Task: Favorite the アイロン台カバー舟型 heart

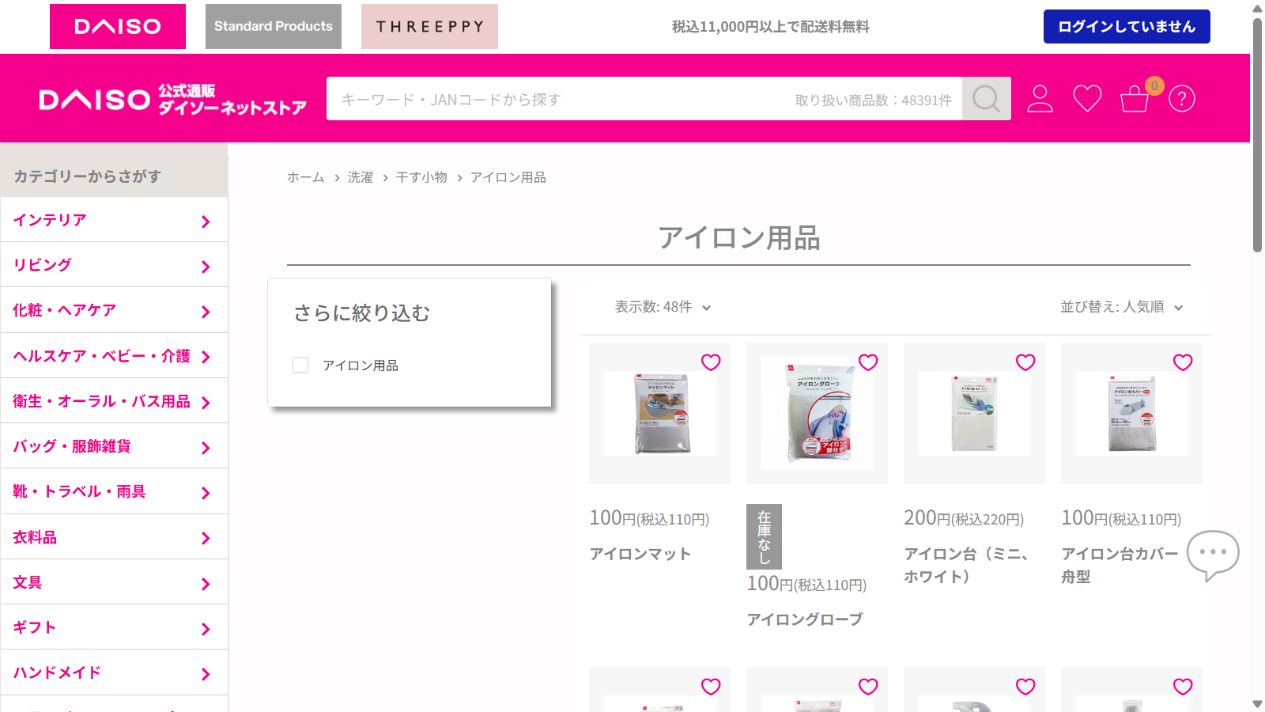Action: pyautogui.click(x=1183, y=362)
